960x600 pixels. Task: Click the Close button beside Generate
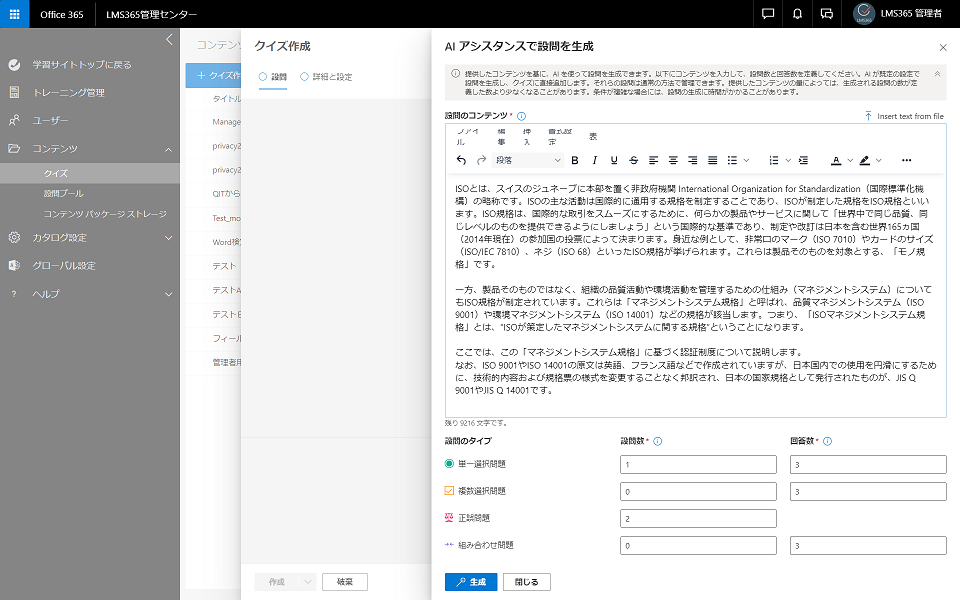click(x=527, y=582)
